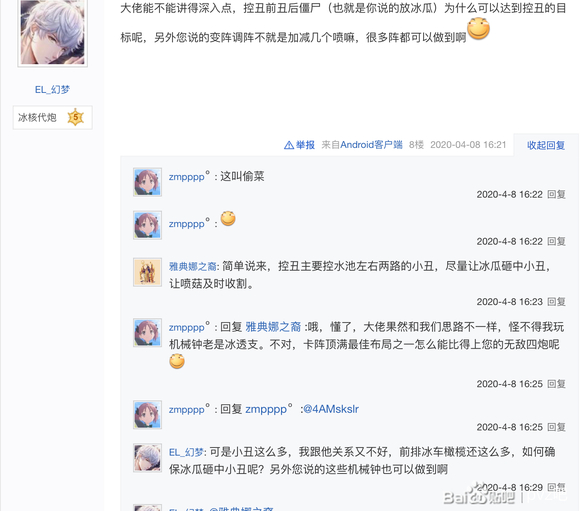580x511 pixels.
Task: Open 雅典娜之裔 commenter name link
Action: 192,266
